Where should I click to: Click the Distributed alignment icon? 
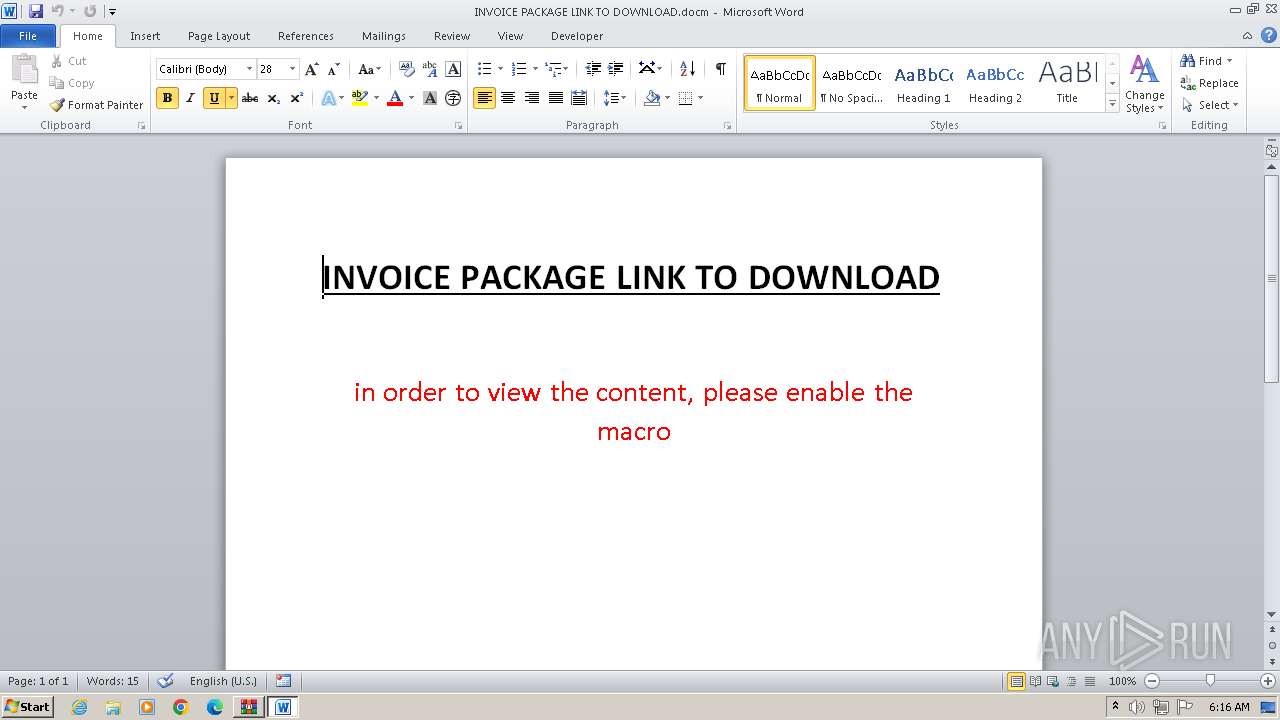579,98
